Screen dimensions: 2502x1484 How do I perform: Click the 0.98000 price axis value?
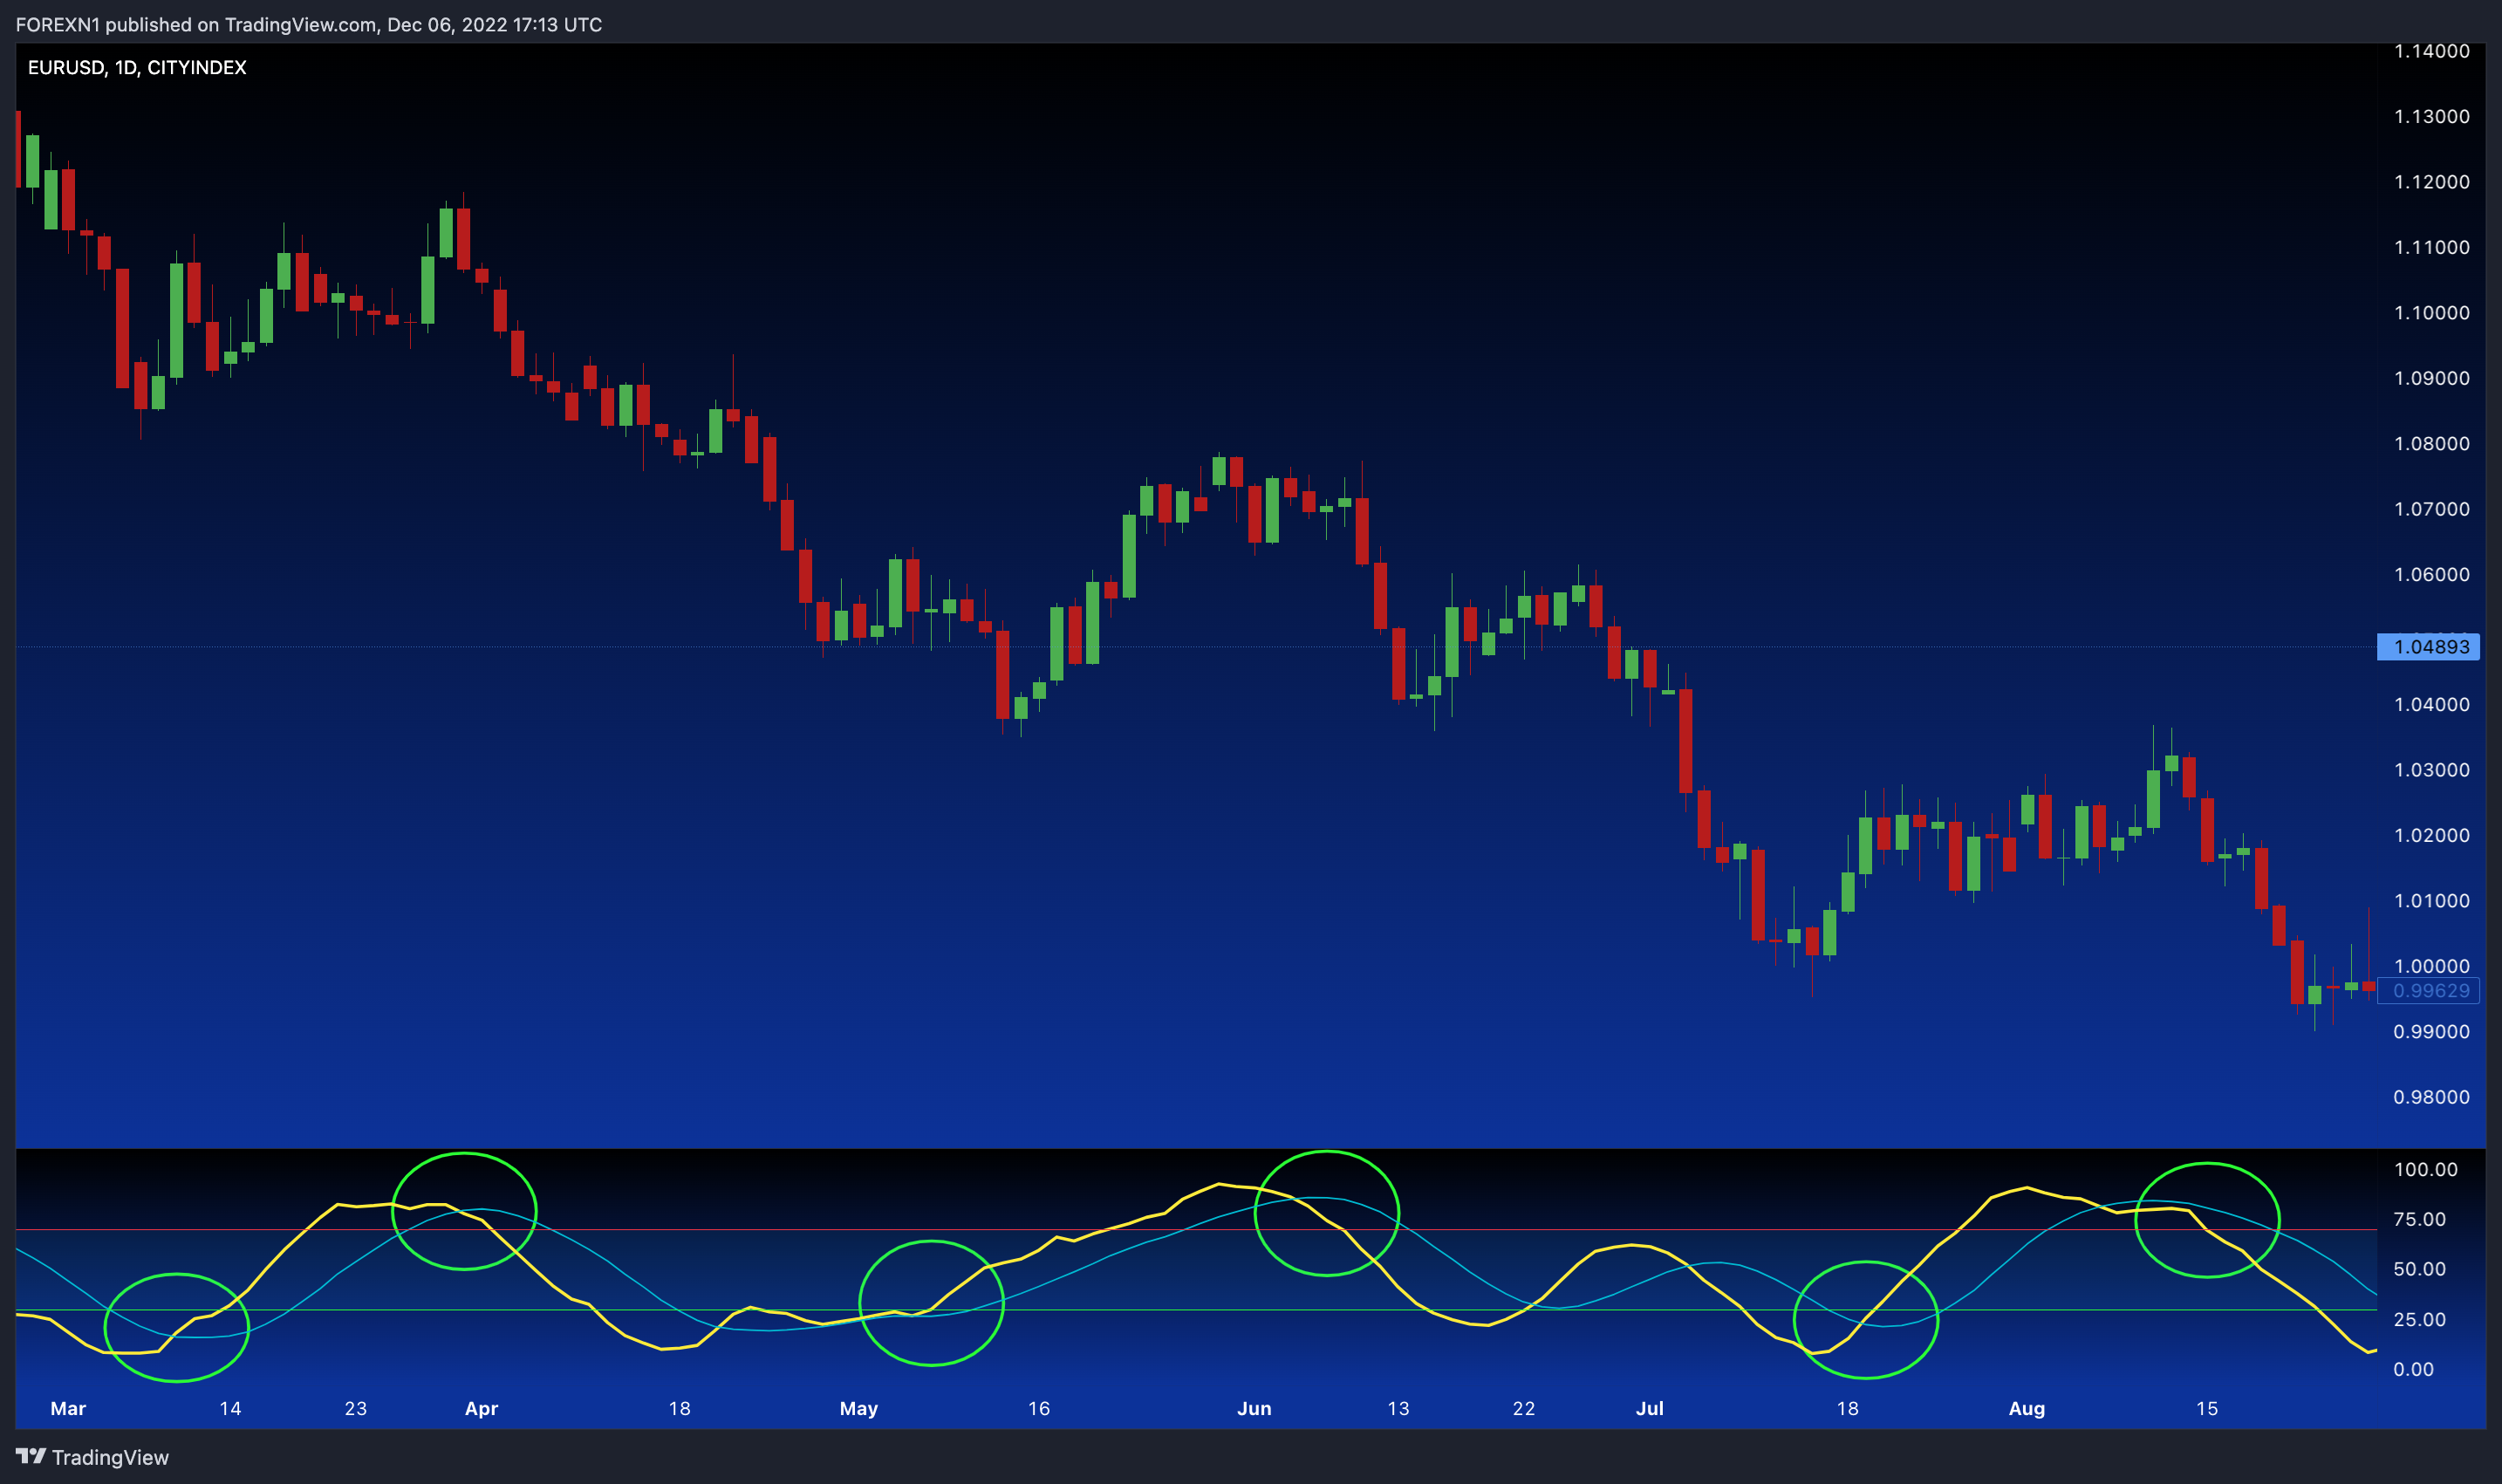(2431, 1097)
